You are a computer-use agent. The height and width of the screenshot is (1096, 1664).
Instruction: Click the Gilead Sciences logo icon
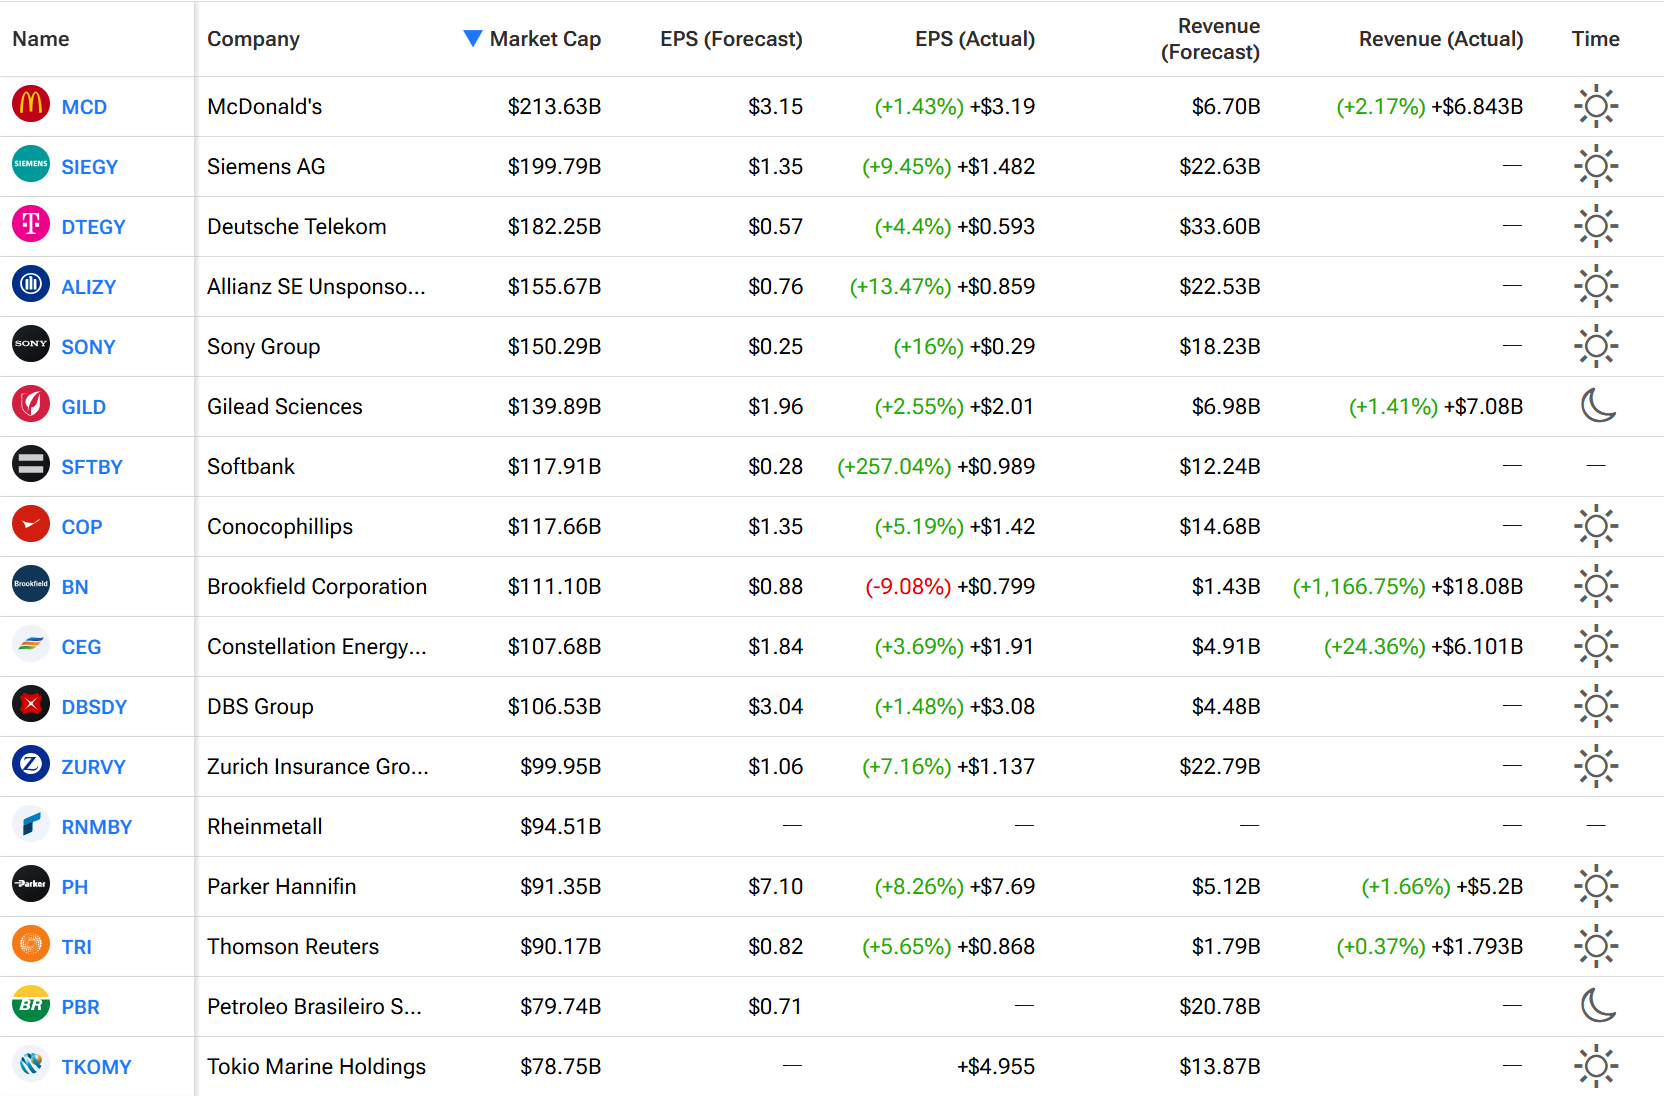pos(31,404)
